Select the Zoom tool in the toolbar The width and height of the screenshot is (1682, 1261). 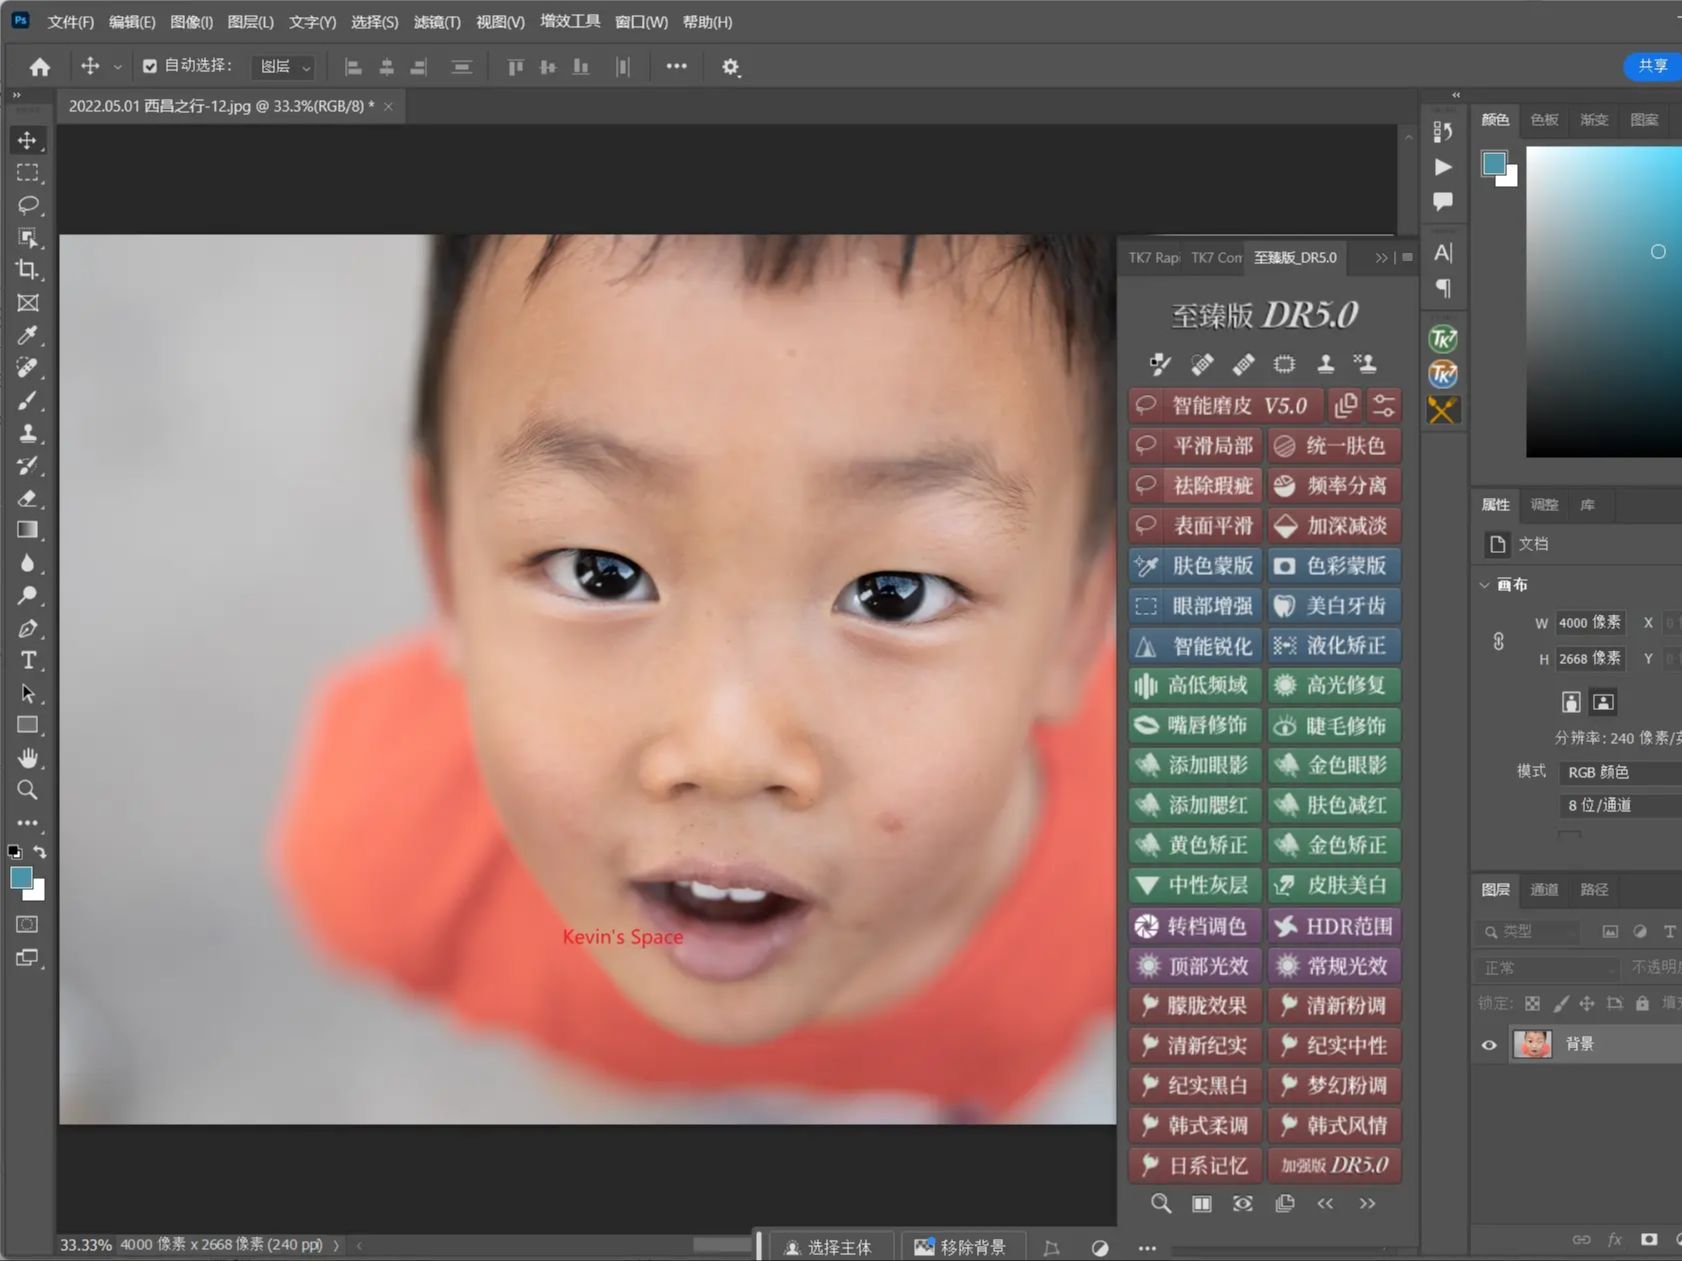[27, 790]
